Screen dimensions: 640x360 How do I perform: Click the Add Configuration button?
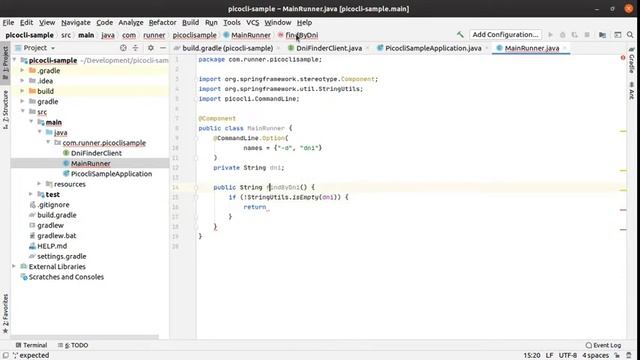tap(505, 35)
